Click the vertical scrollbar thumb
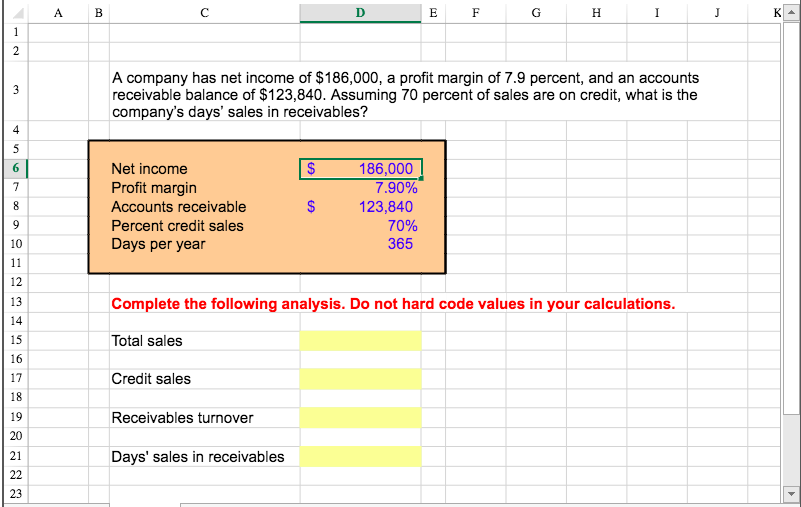This screenshot has height=507, width=801. [x=791, y=218]
